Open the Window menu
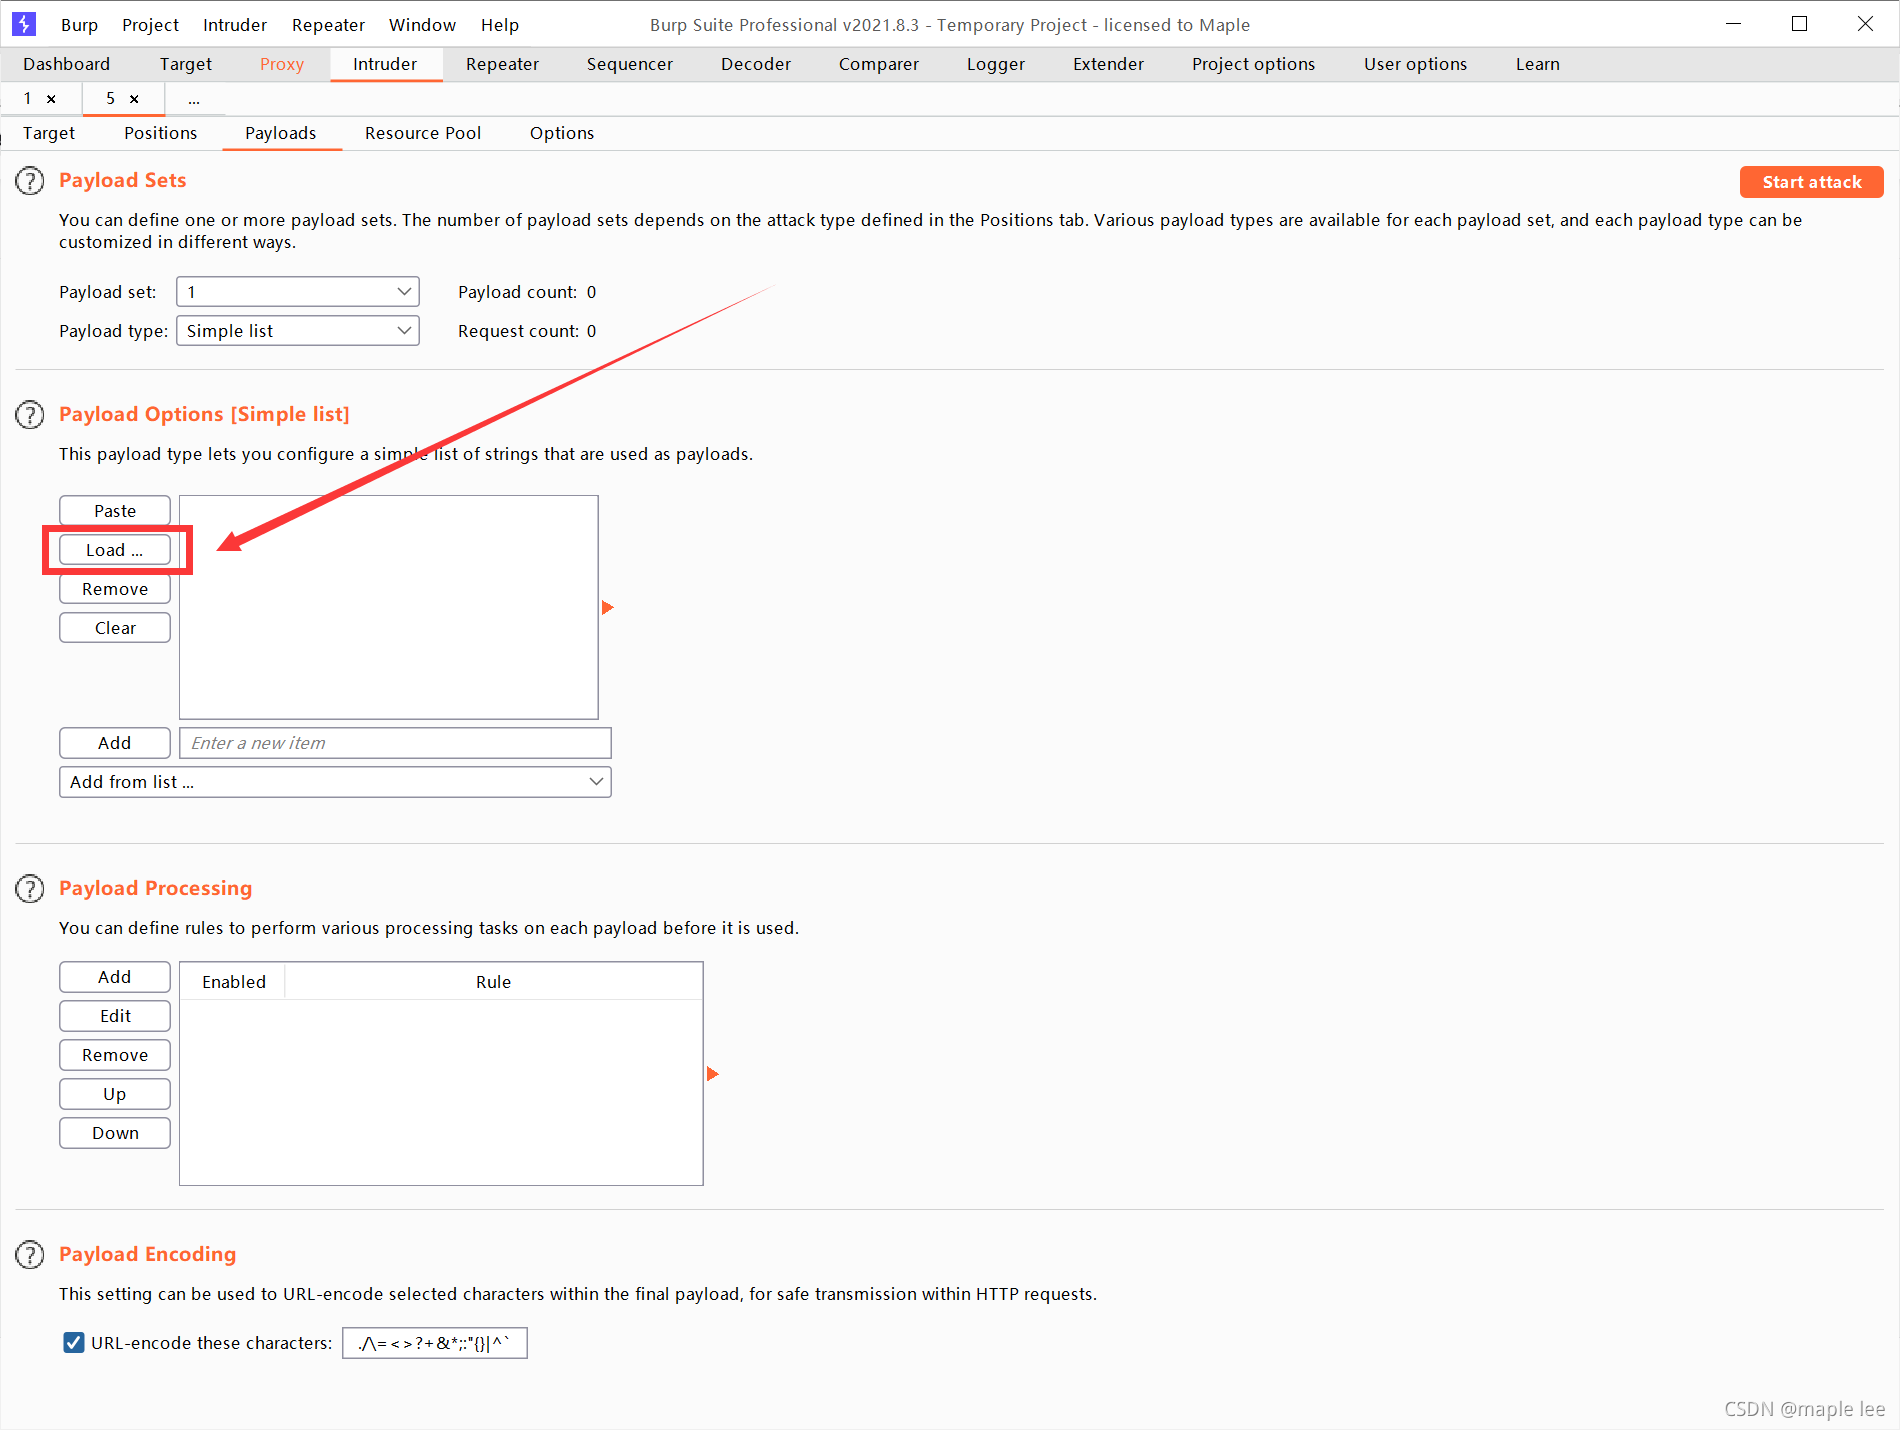 point(422,25)
